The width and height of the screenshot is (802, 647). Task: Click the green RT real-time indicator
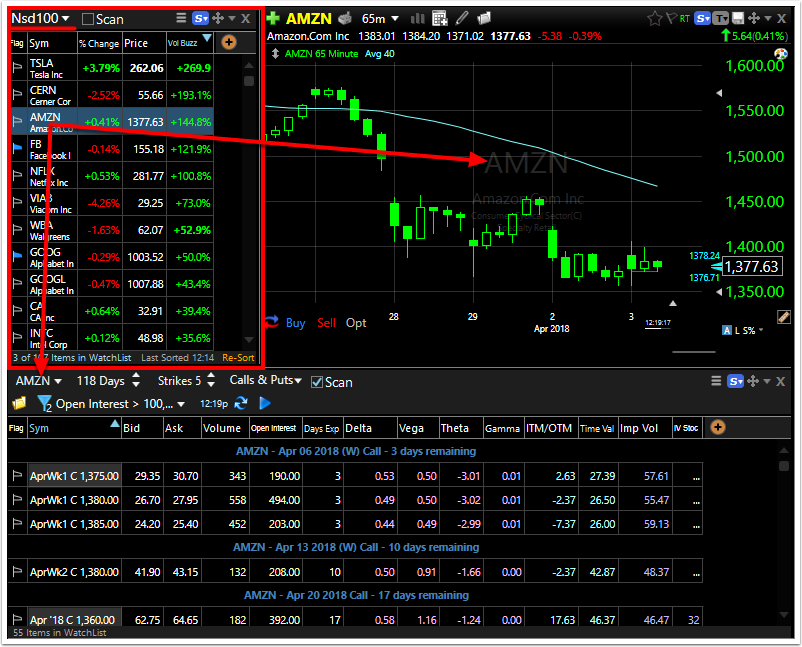685,19
